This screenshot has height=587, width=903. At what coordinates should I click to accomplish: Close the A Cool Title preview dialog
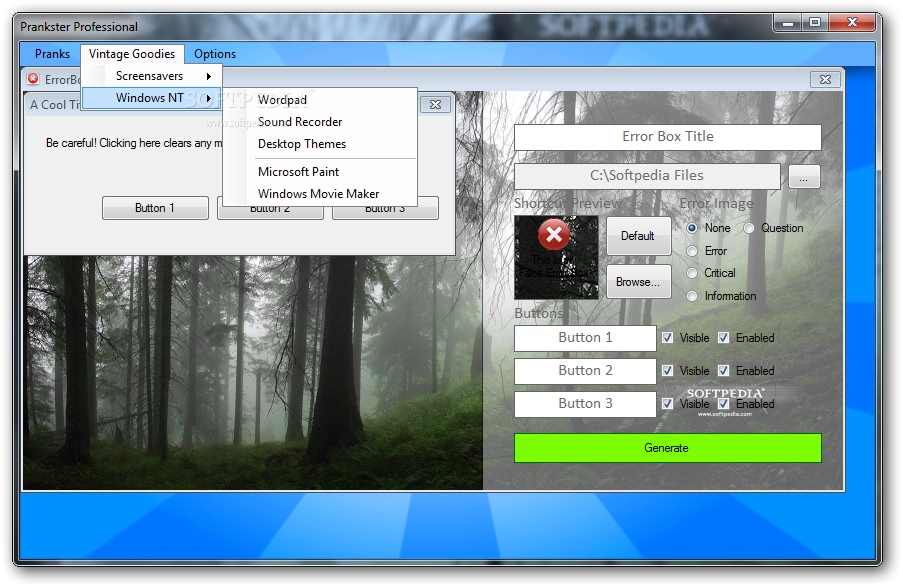point(435,104)
